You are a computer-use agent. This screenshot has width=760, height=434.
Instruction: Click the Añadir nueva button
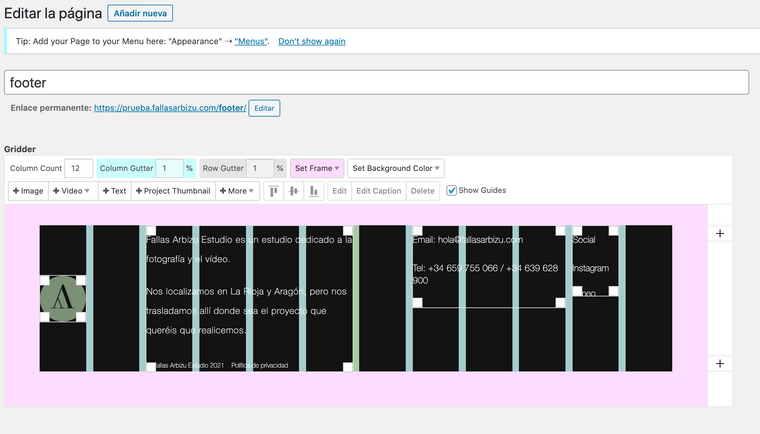pyautogui.click(x=140, y=13)
